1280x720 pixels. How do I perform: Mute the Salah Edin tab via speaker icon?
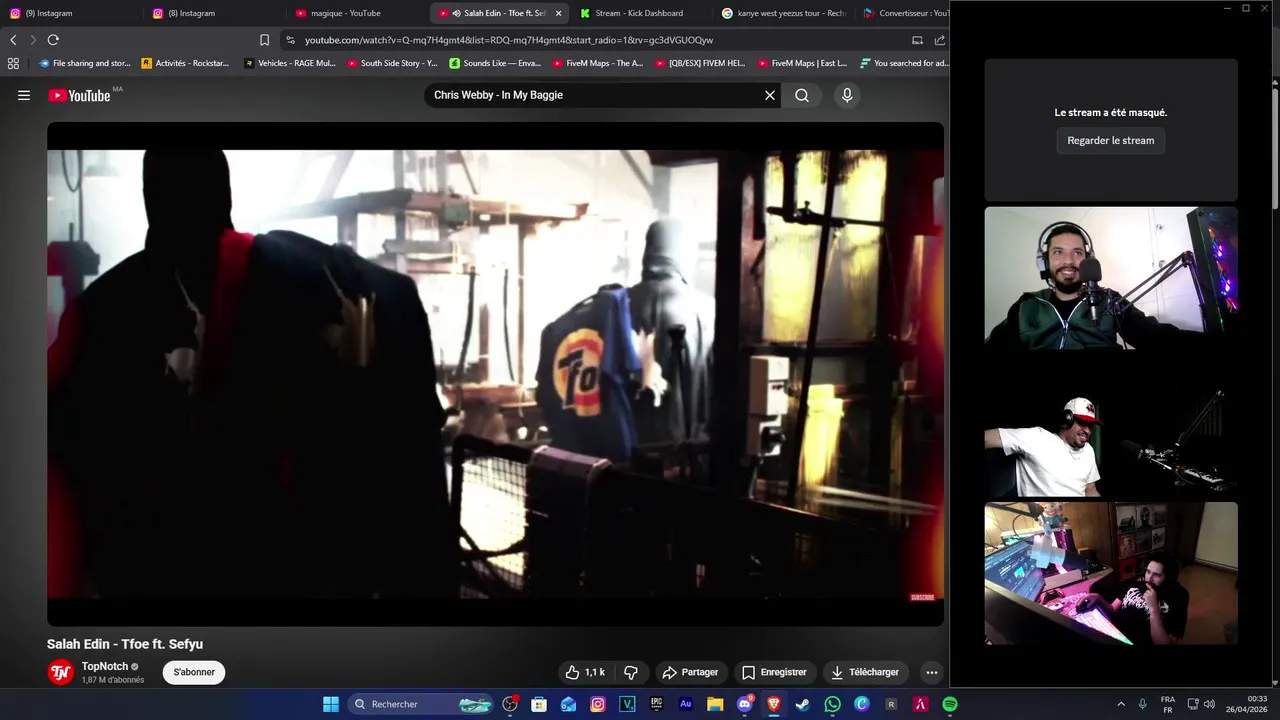pos(456,13)
